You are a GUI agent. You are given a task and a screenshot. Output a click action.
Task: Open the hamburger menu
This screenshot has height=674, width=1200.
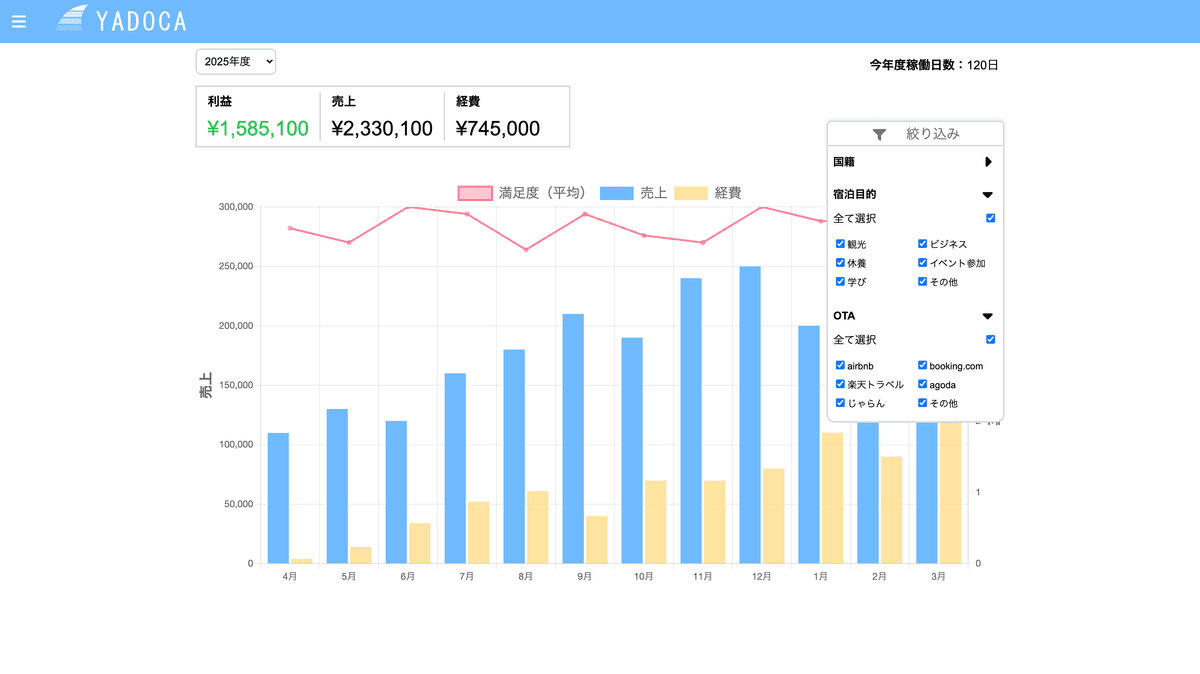tap(19, 21)
